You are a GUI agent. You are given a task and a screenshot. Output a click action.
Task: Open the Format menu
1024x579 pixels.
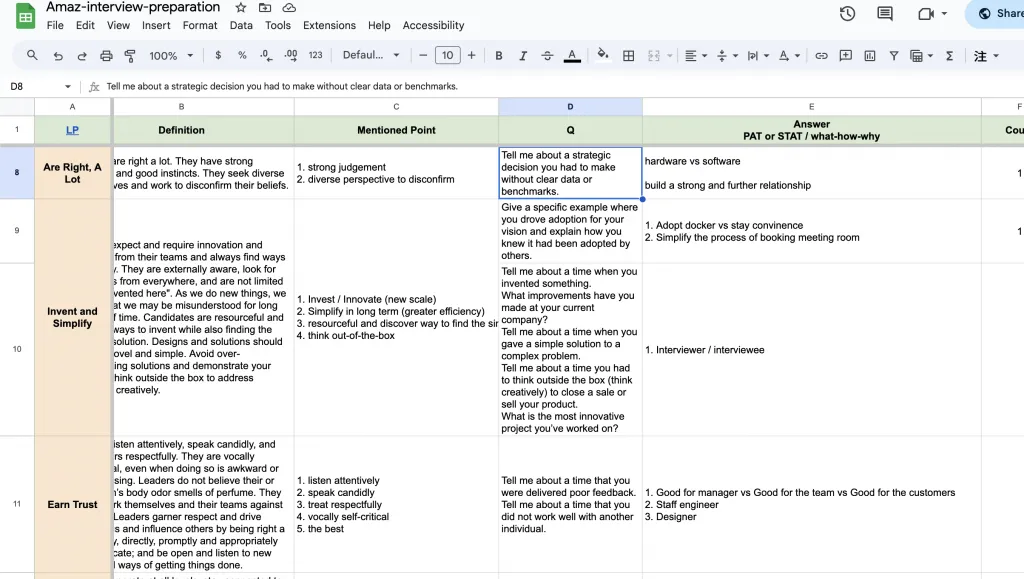(200, 25)
